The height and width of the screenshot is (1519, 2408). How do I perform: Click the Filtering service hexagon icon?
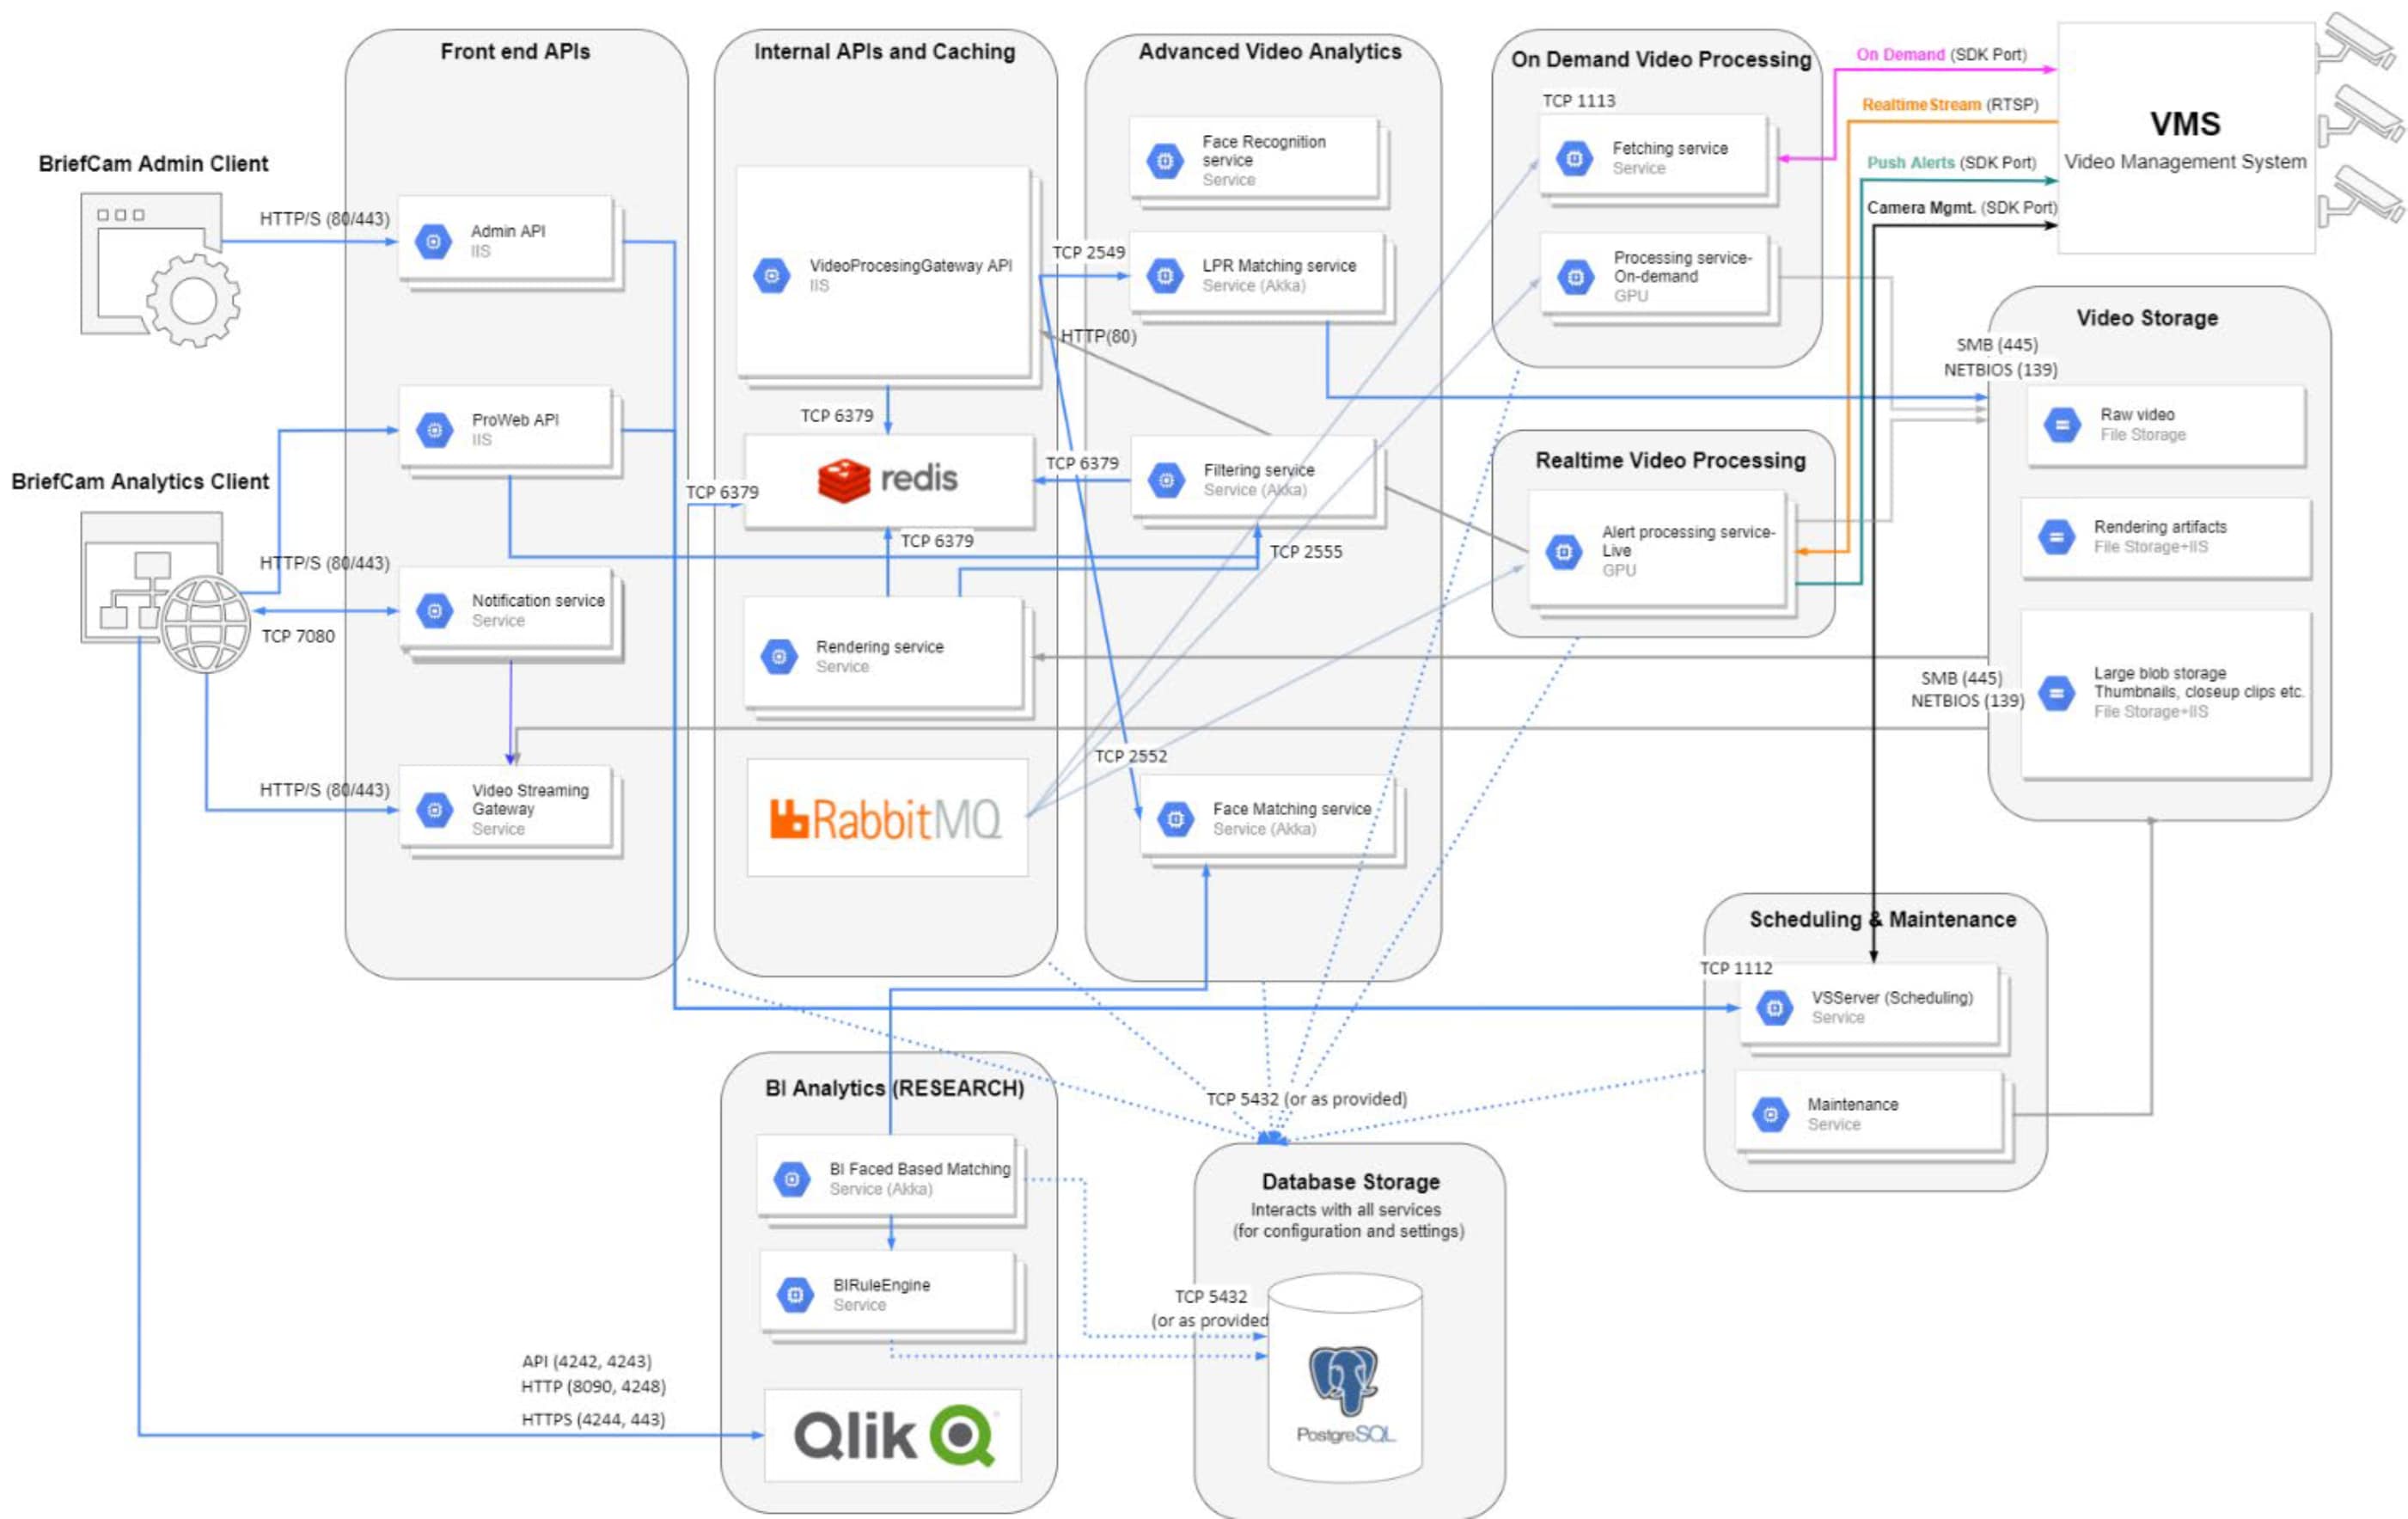(1166, 480)
